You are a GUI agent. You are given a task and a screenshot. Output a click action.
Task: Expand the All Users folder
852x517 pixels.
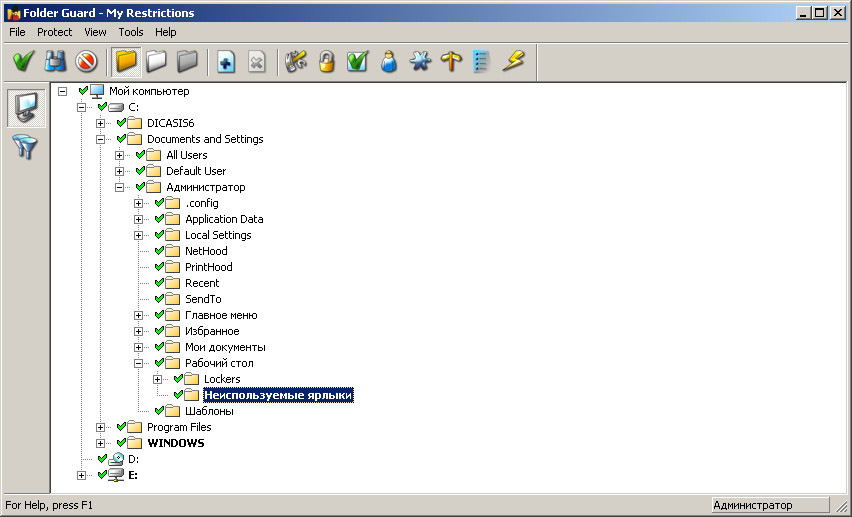(x=120, y=155)
